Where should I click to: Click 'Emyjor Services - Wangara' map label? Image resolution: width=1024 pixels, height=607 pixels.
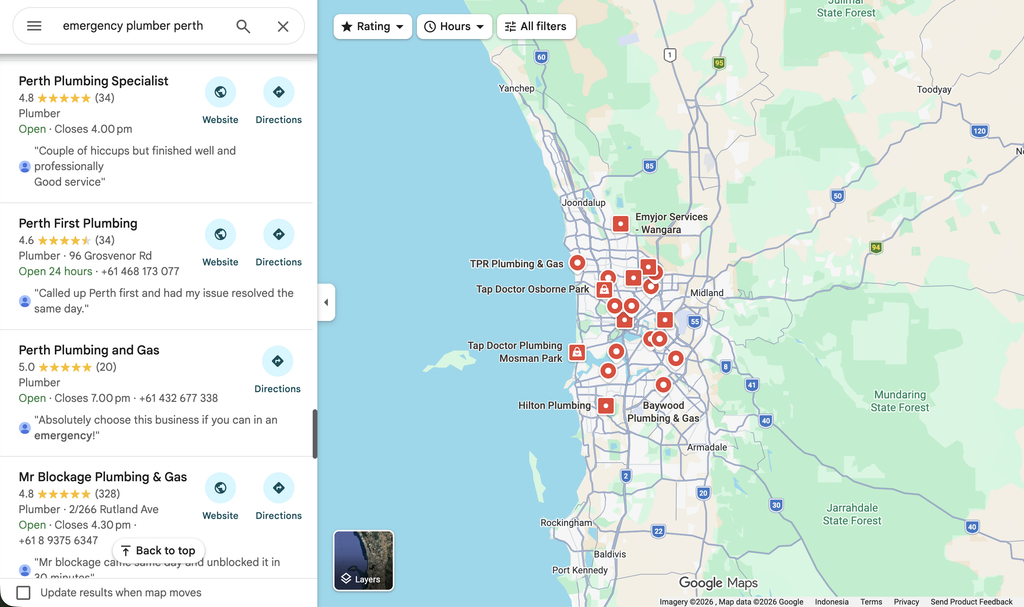(671, 223)
